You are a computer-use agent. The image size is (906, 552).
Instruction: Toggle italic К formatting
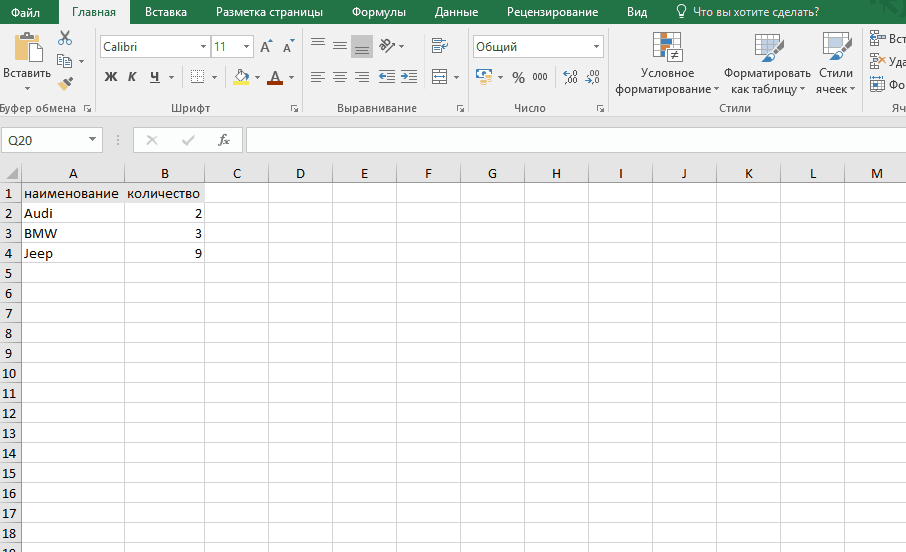click(132, 77)
